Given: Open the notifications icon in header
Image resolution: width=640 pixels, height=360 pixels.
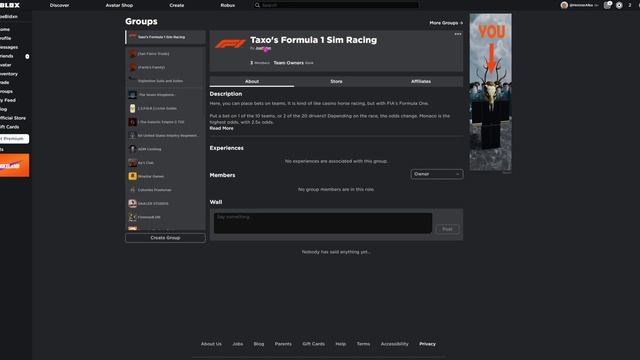Looking at the screenshot, I should tap(608, 5).
